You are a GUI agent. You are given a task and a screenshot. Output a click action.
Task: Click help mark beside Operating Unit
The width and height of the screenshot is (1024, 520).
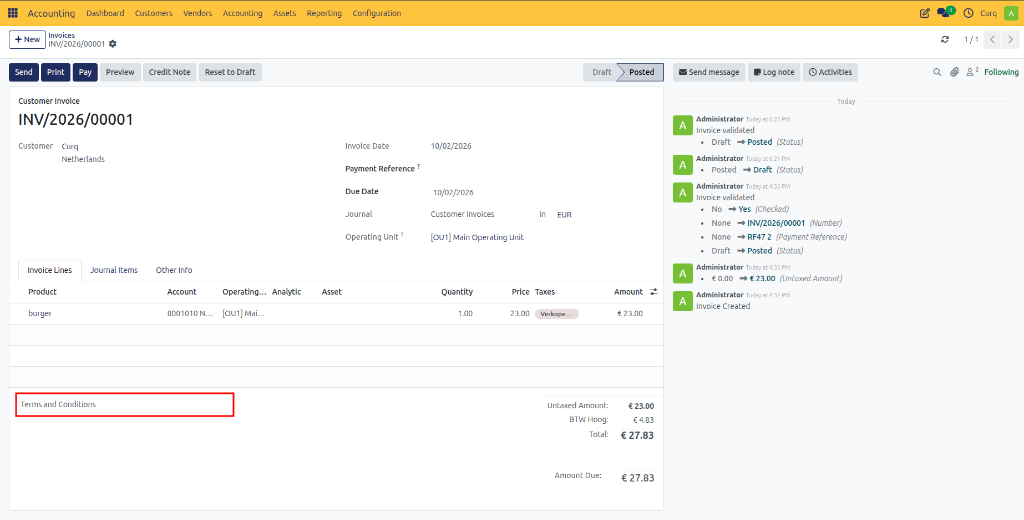pos(402,235)
